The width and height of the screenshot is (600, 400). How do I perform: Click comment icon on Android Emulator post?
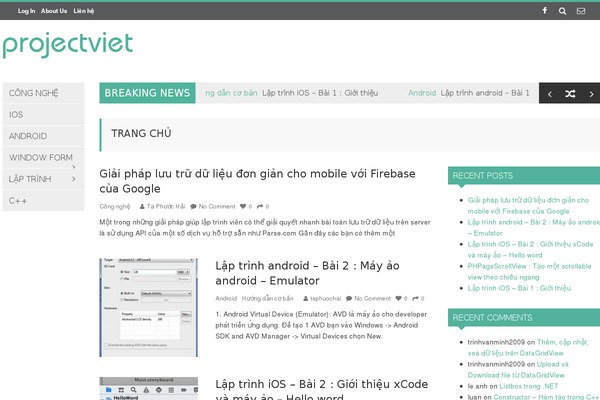[x=349, y=299]
